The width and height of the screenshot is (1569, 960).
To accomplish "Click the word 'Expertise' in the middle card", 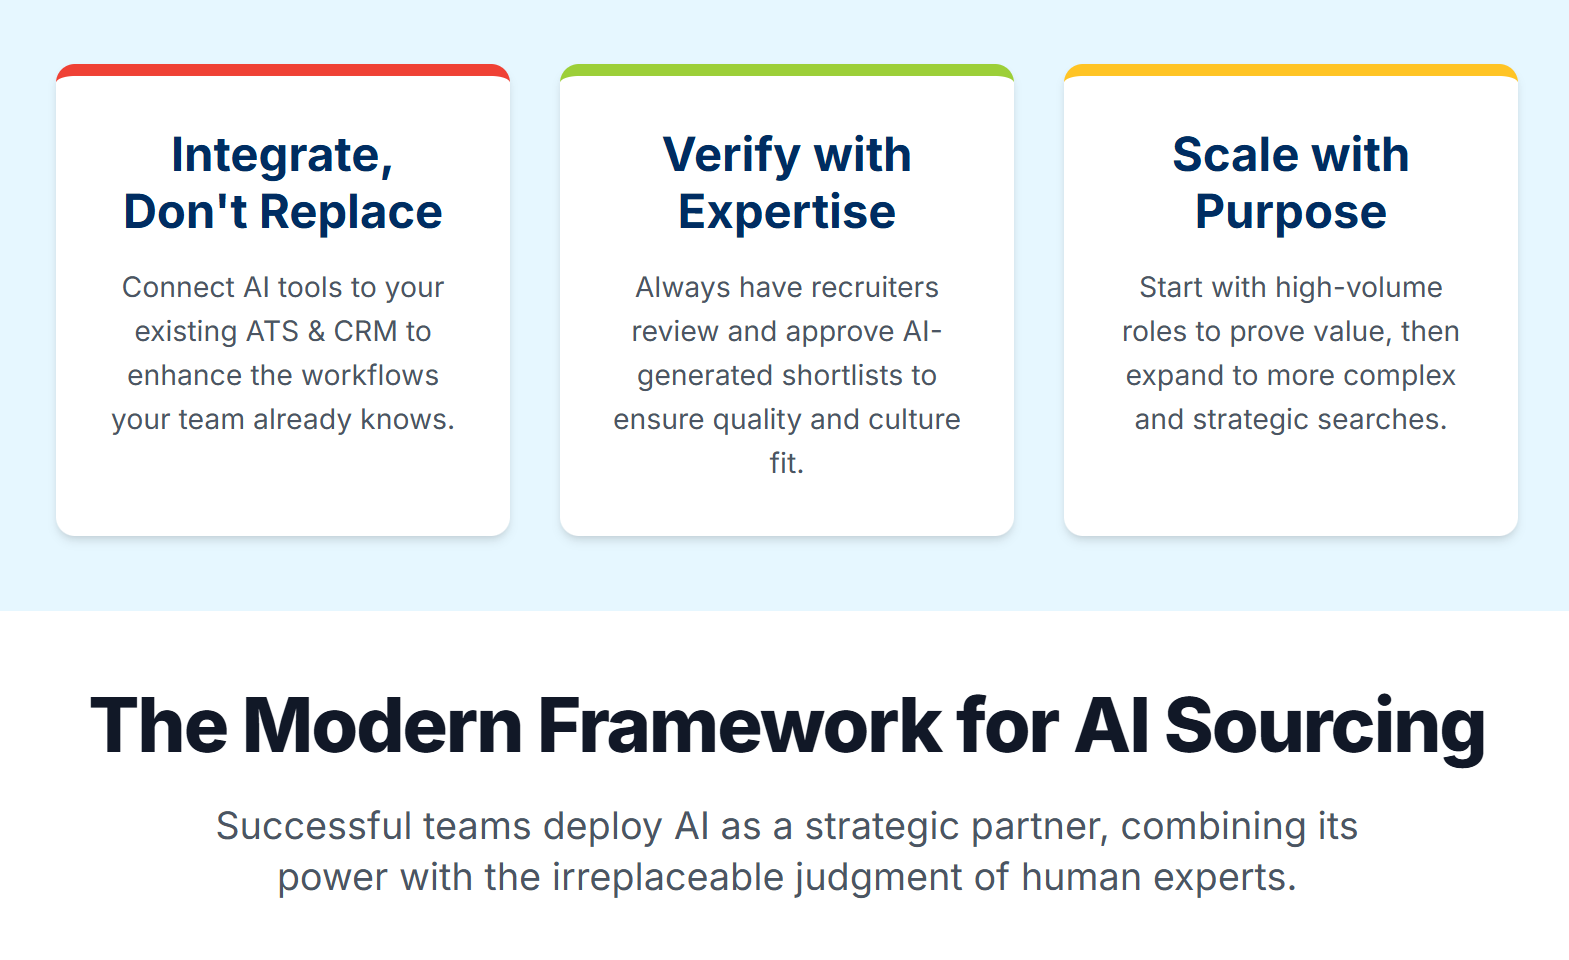I will (x=787, y=212).
